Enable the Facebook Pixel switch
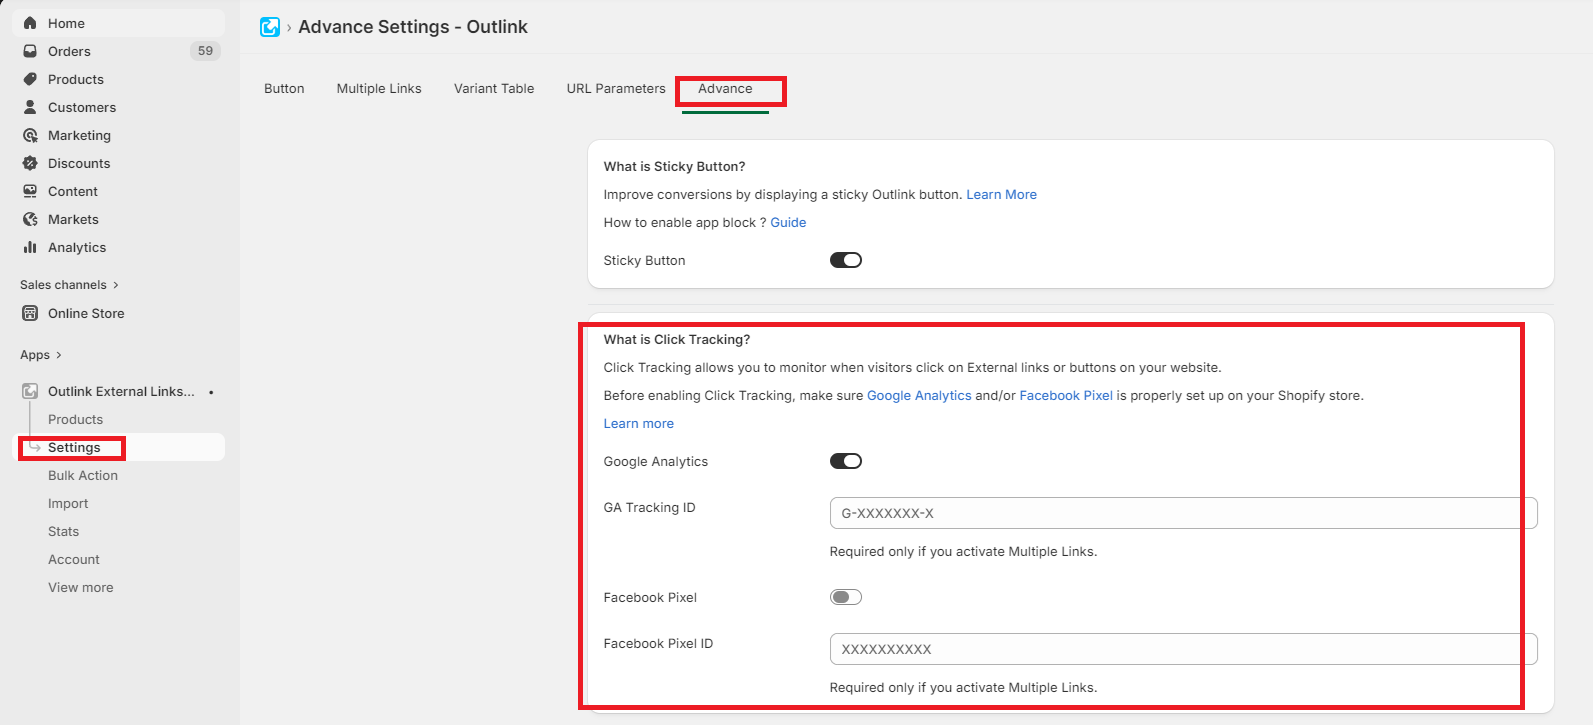Viewport: 1593px width, 725px height. 846,597
